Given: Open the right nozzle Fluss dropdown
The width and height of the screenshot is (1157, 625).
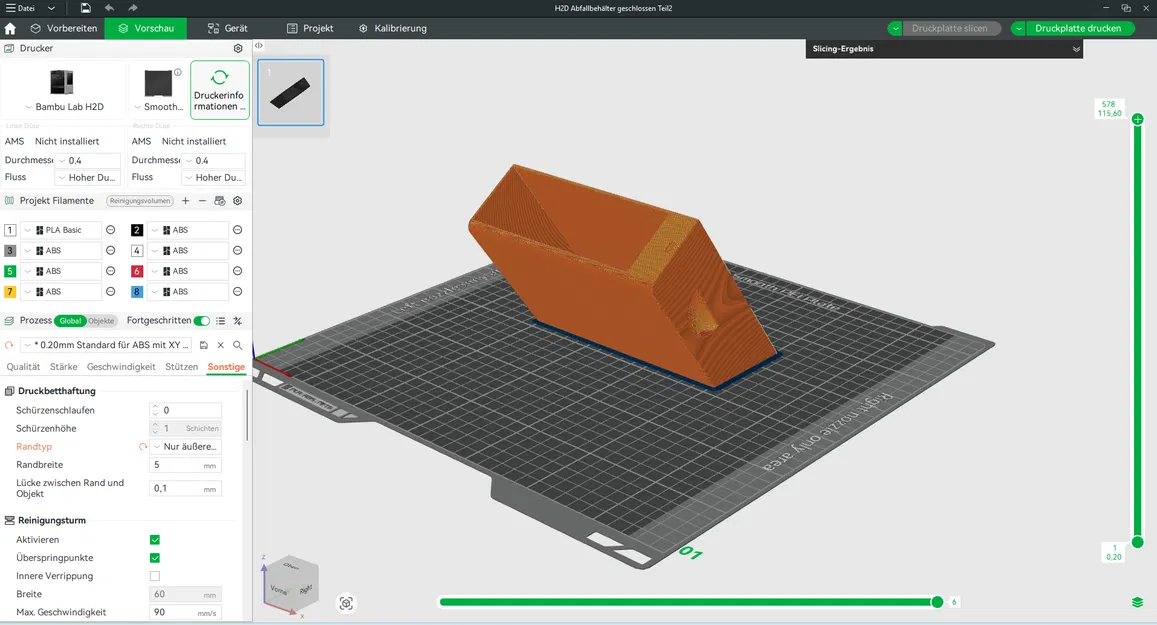Looking at the screenshot, I should (x=214, y=178).
